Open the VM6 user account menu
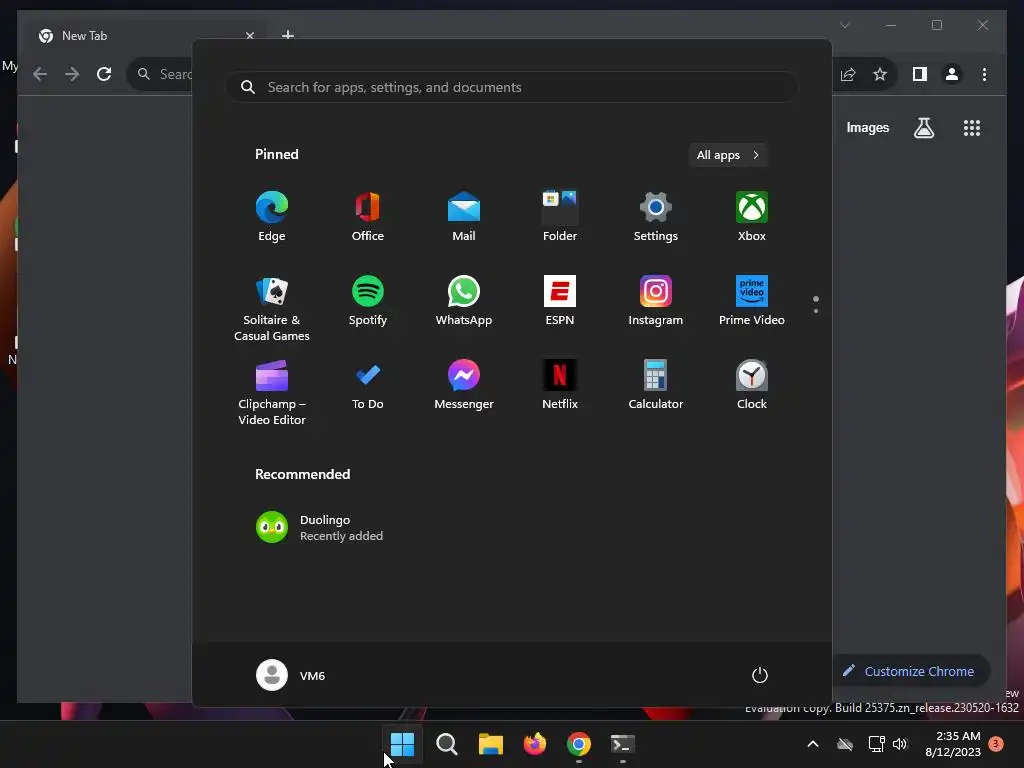This screenshot has height=768, width=1024. [x=291, y=675]
